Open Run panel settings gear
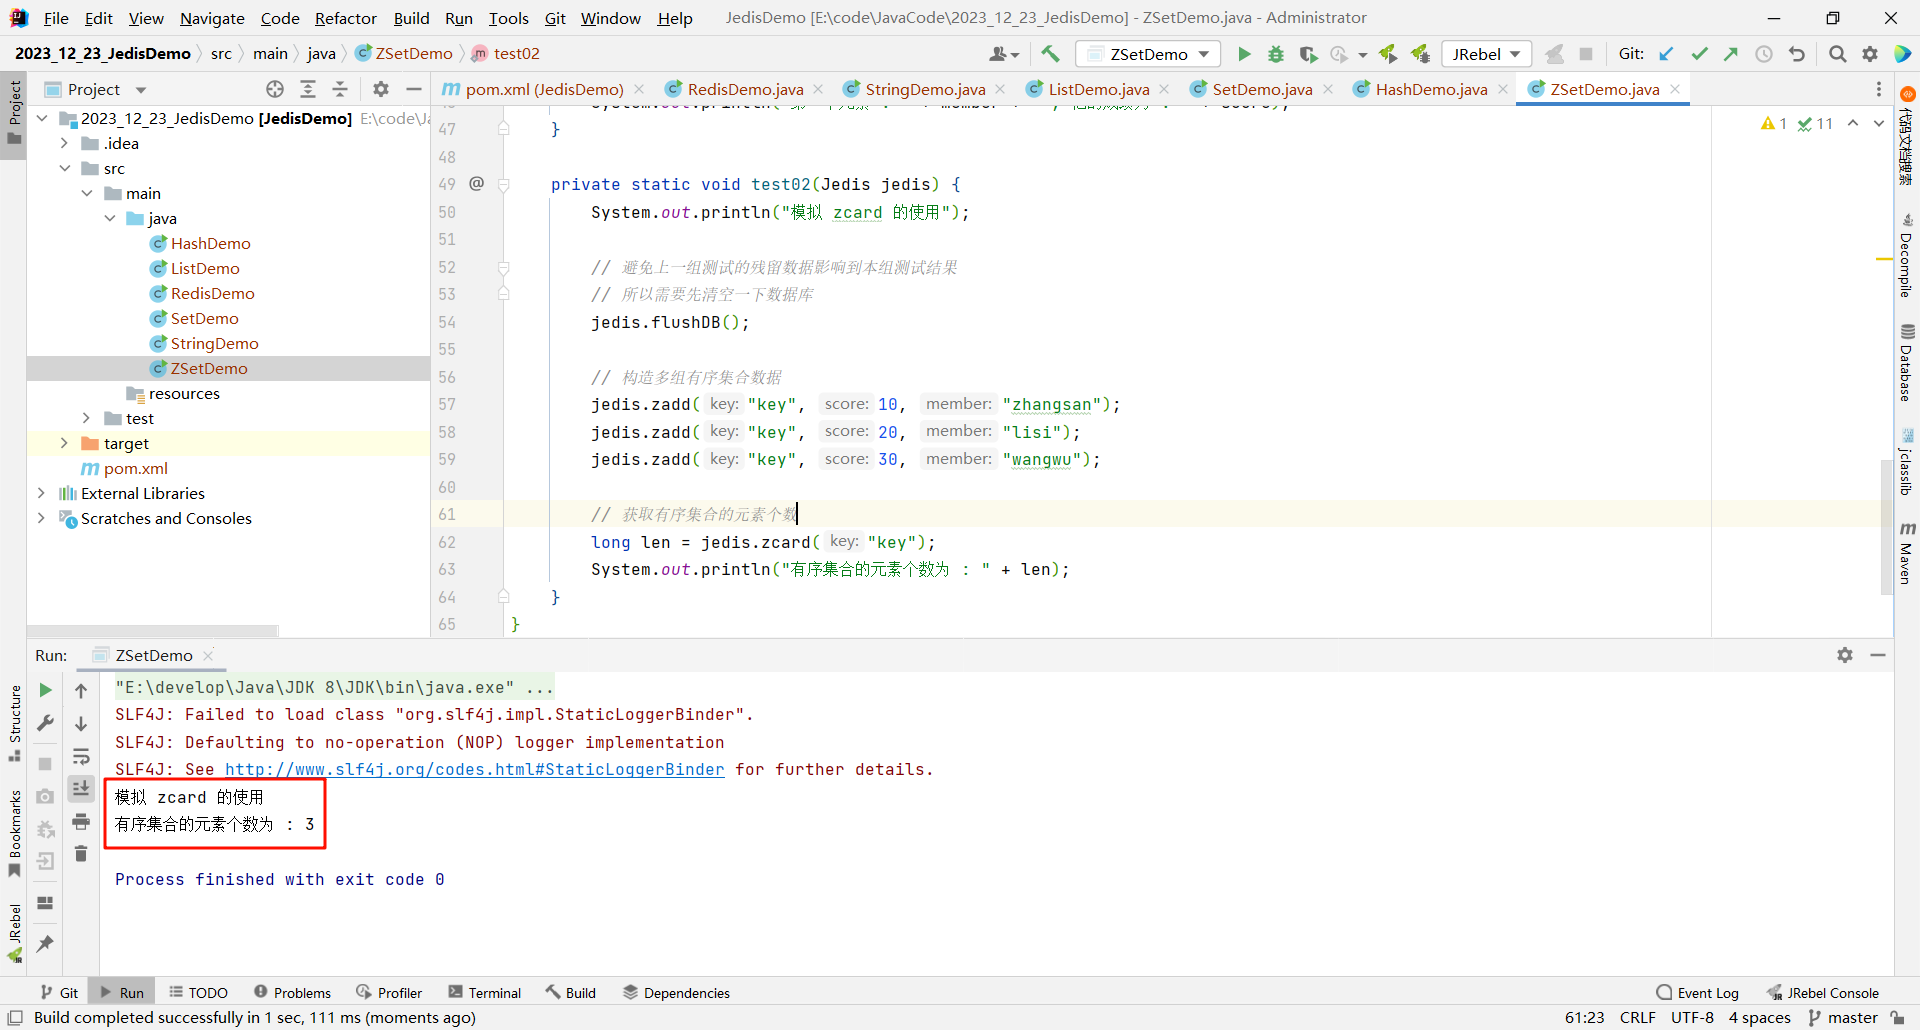Image resolution: width=1920 pixels, height=1030 pixels. tap(1845, 655)
